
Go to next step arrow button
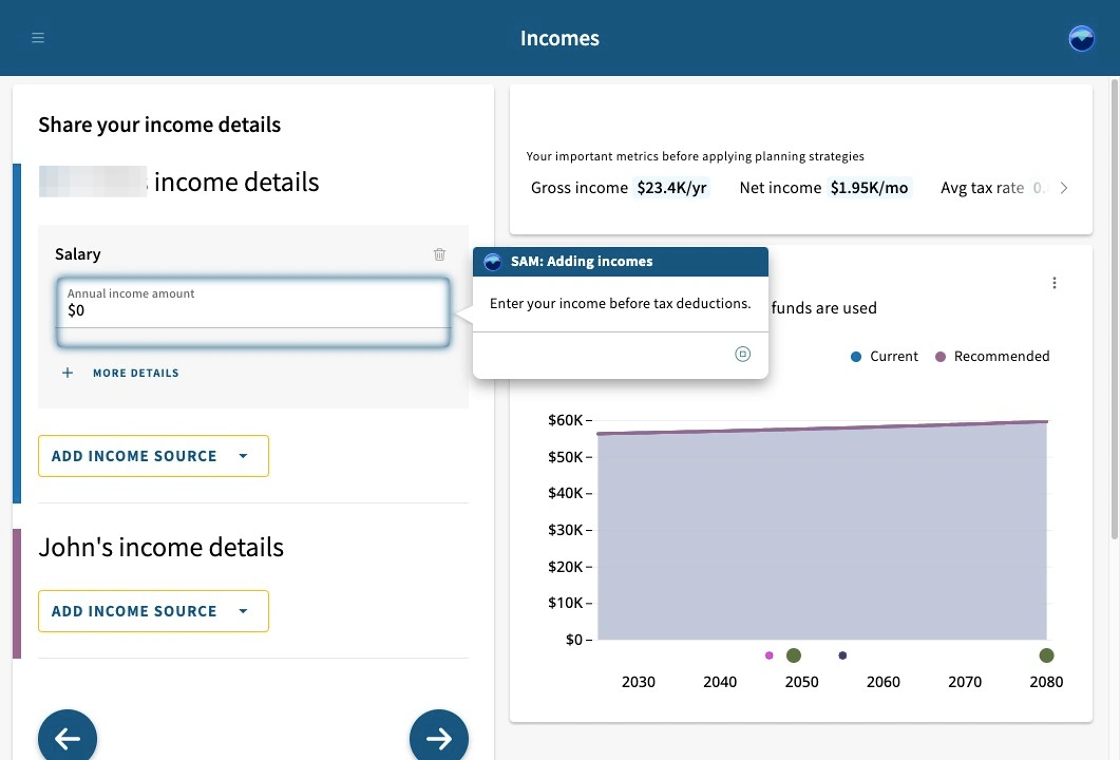tap(439, 738)
